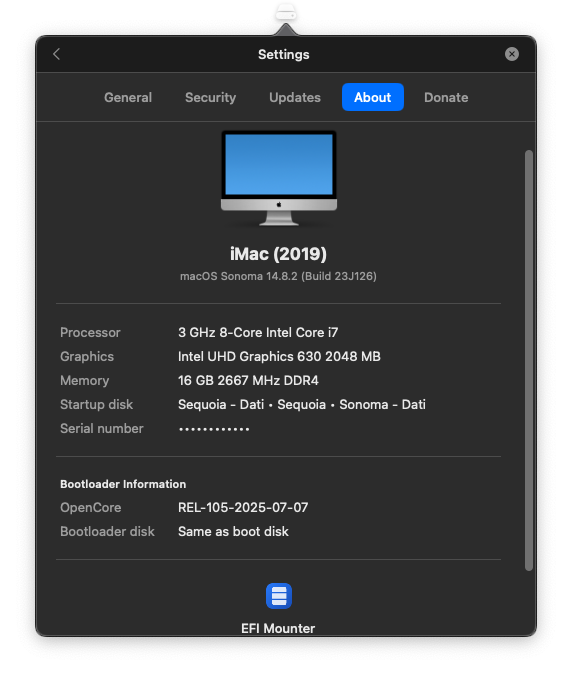The width and height of the screenshot is (572, 676).
Task: Open the Donate tab
Action: coord(446,97)
